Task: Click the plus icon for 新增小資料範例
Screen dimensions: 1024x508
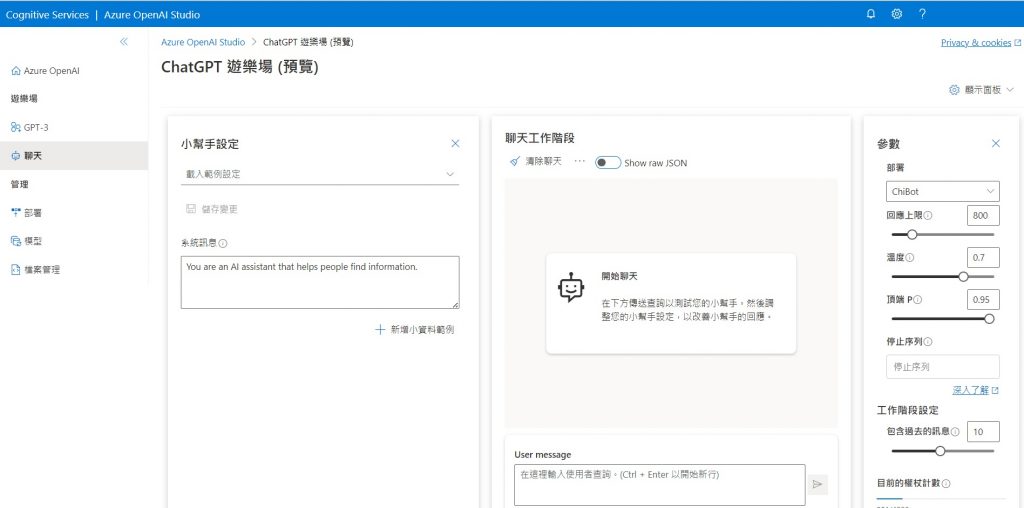Action: [380, 330]
